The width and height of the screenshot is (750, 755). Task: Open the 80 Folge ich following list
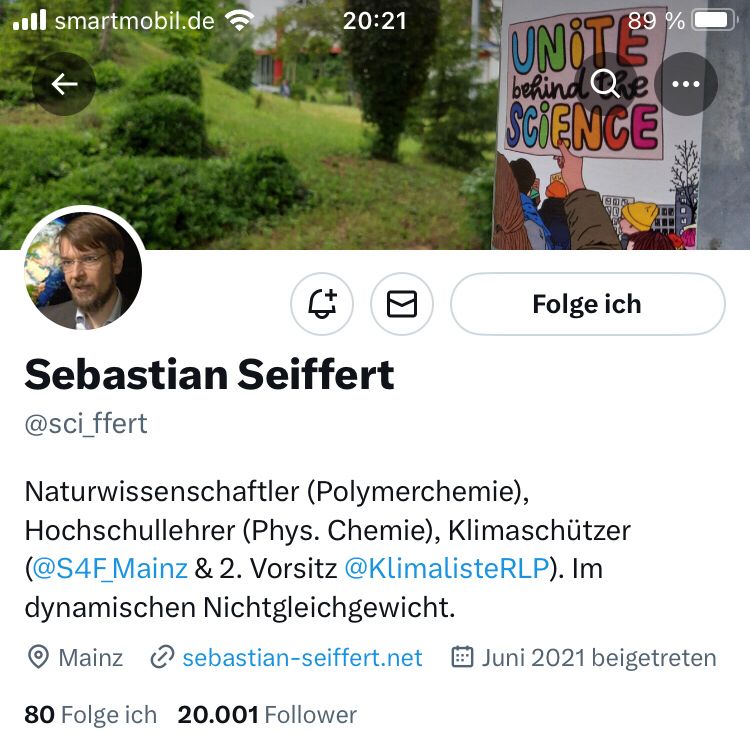pos(91,715)
